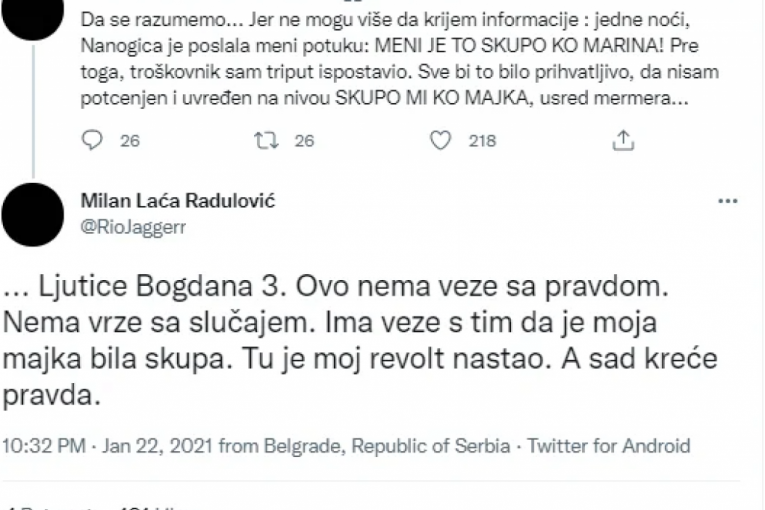This screenshot has width=765, height=510.
Task: Open the three-dot more options menu
Action: (x=727, y=201)
